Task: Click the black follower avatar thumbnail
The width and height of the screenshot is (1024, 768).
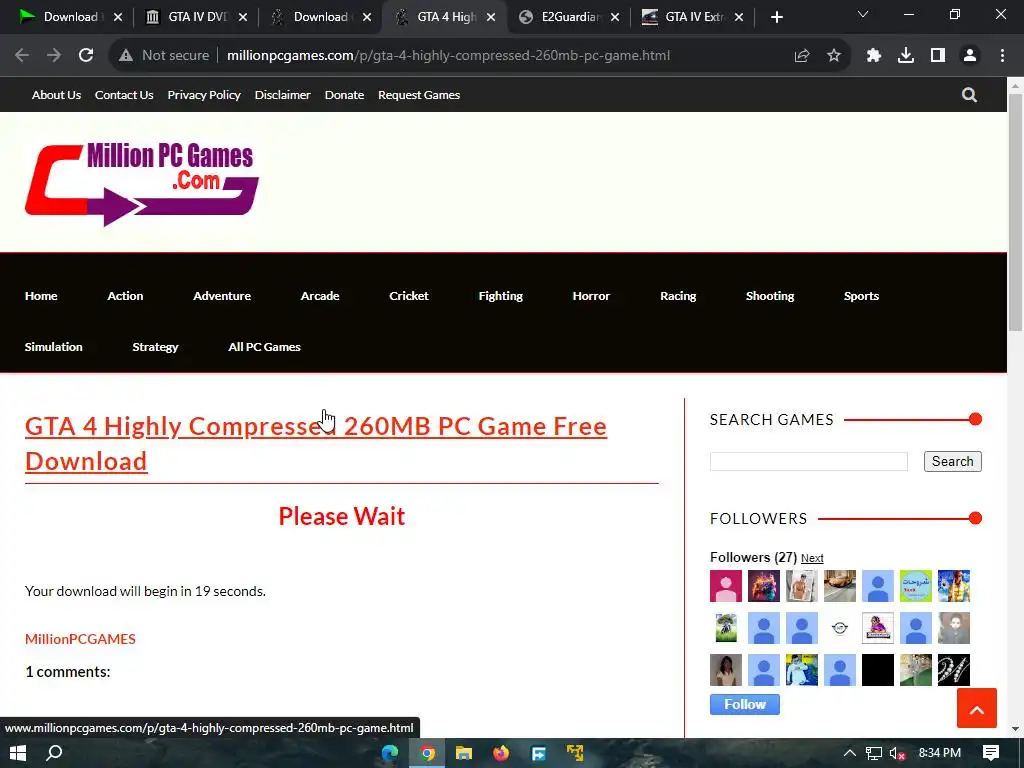Action: (x=878, y=670)
